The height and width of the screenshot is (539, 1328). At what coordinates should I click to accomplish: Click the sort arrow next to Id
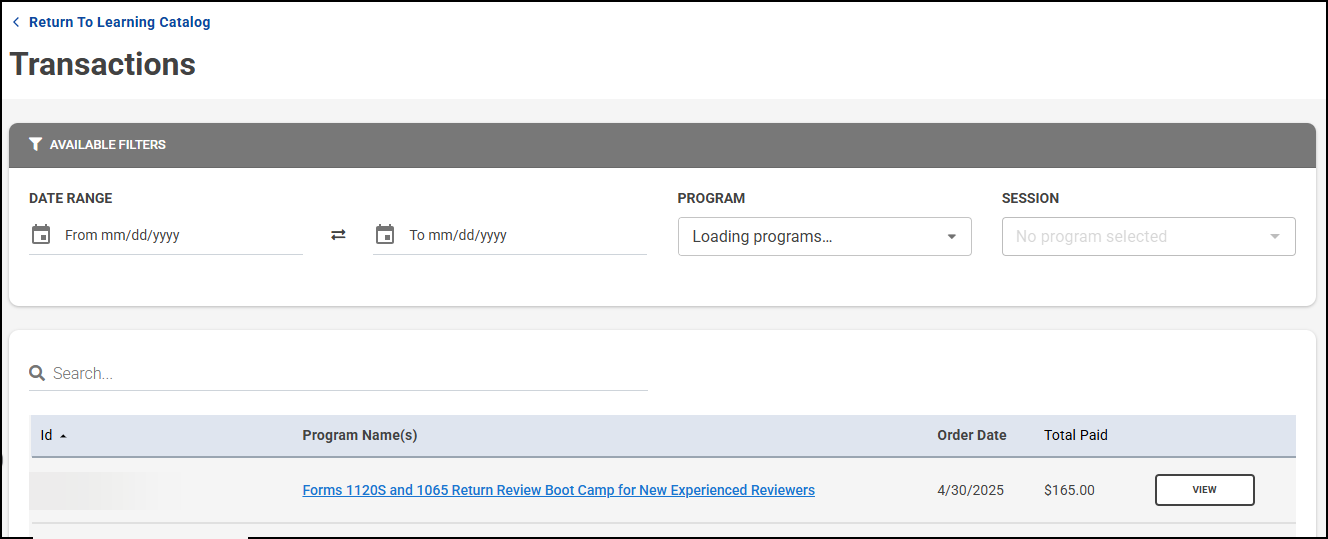coord(64,436)
